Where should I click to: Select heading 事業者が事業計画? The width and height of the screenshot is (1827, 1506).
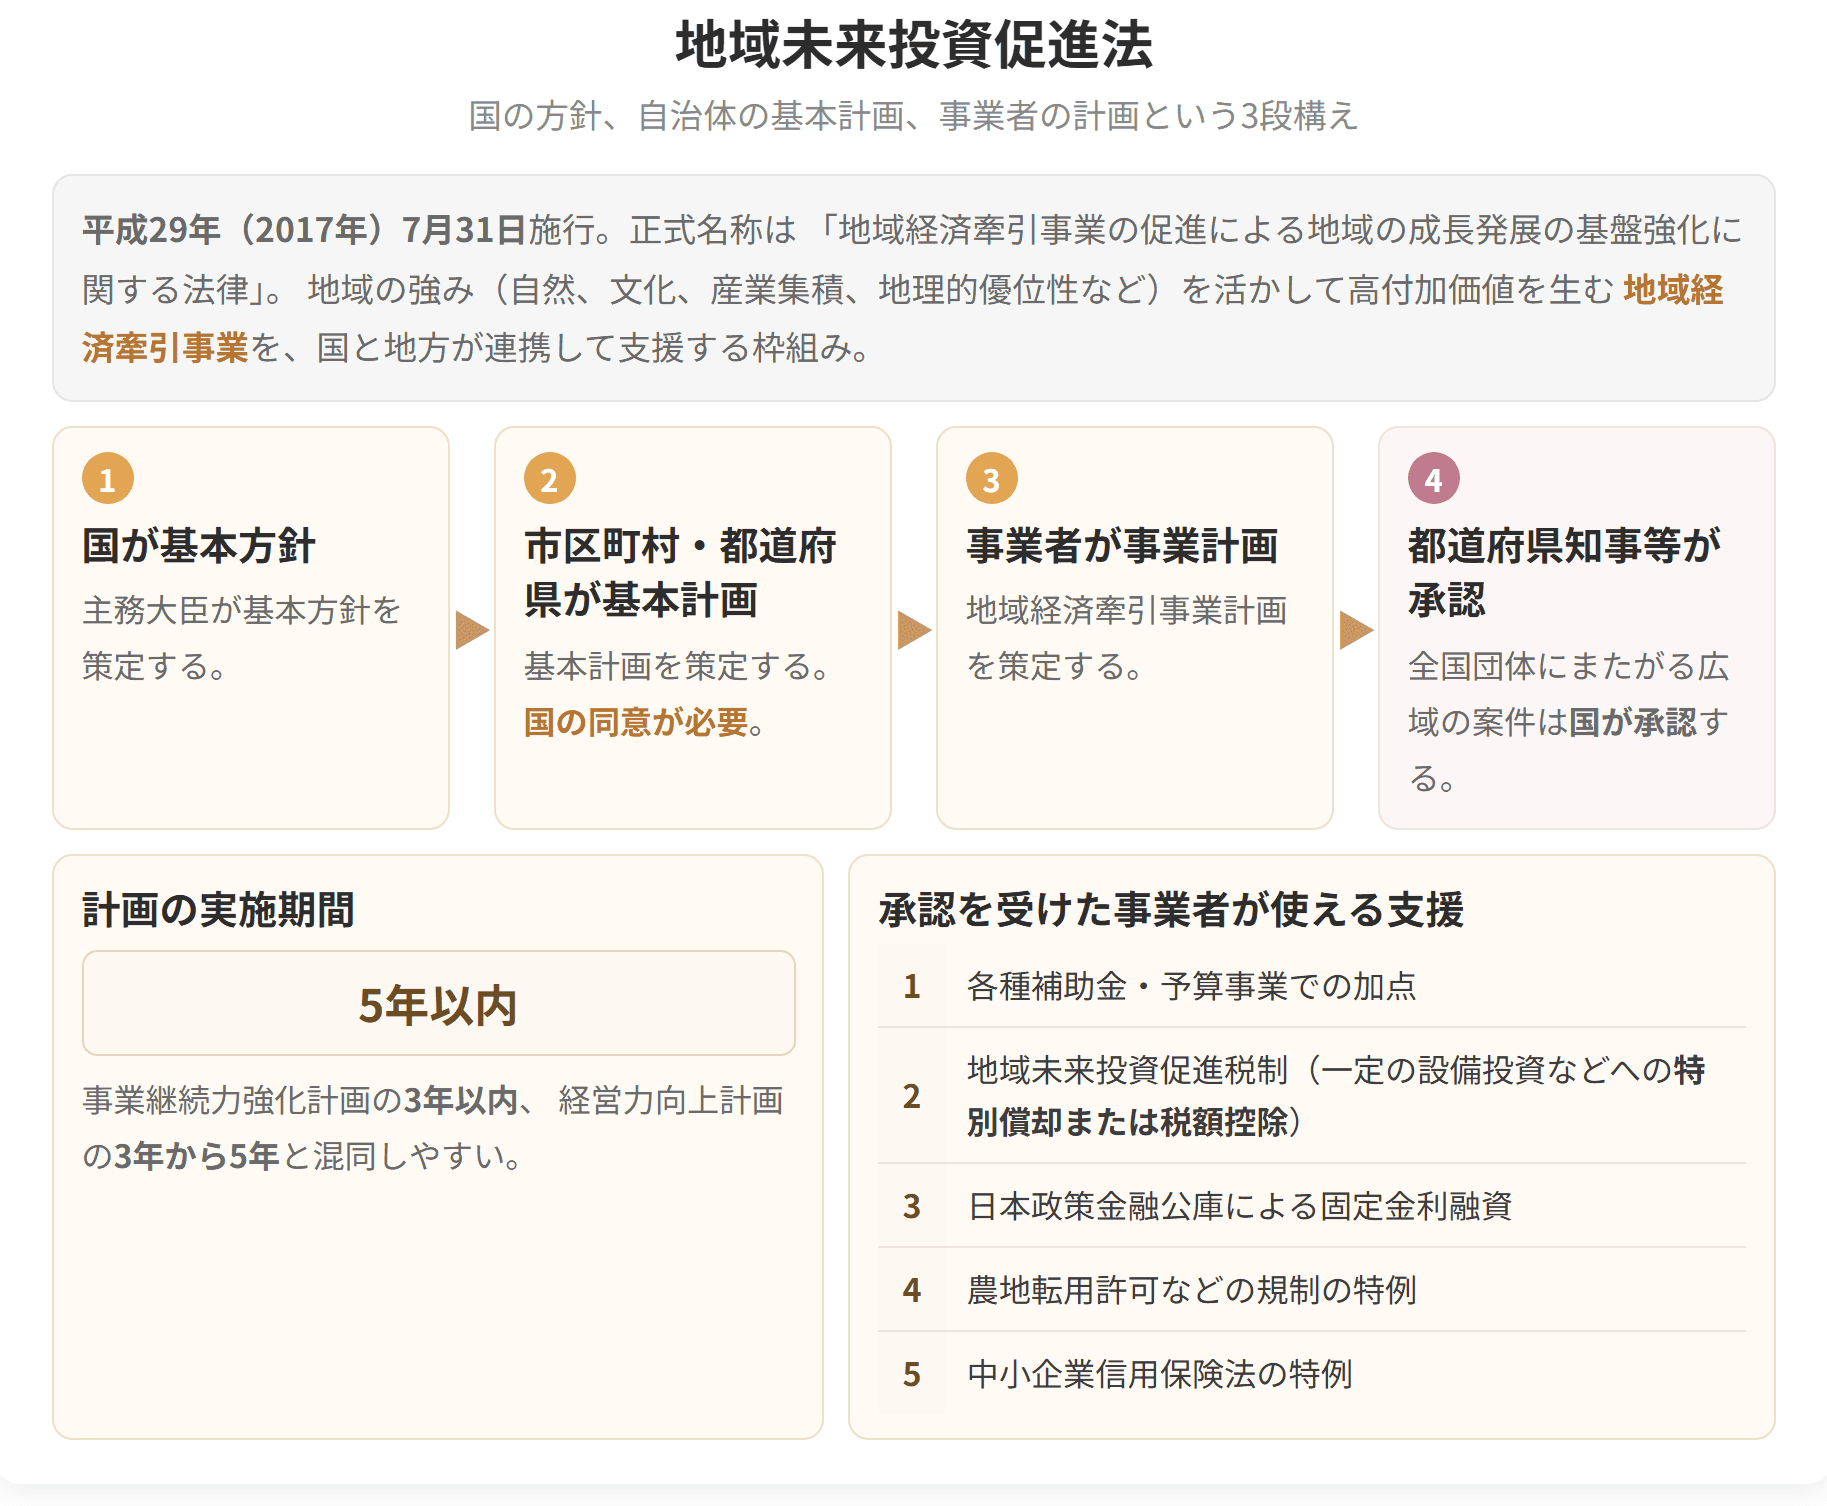pos(1122,546)
